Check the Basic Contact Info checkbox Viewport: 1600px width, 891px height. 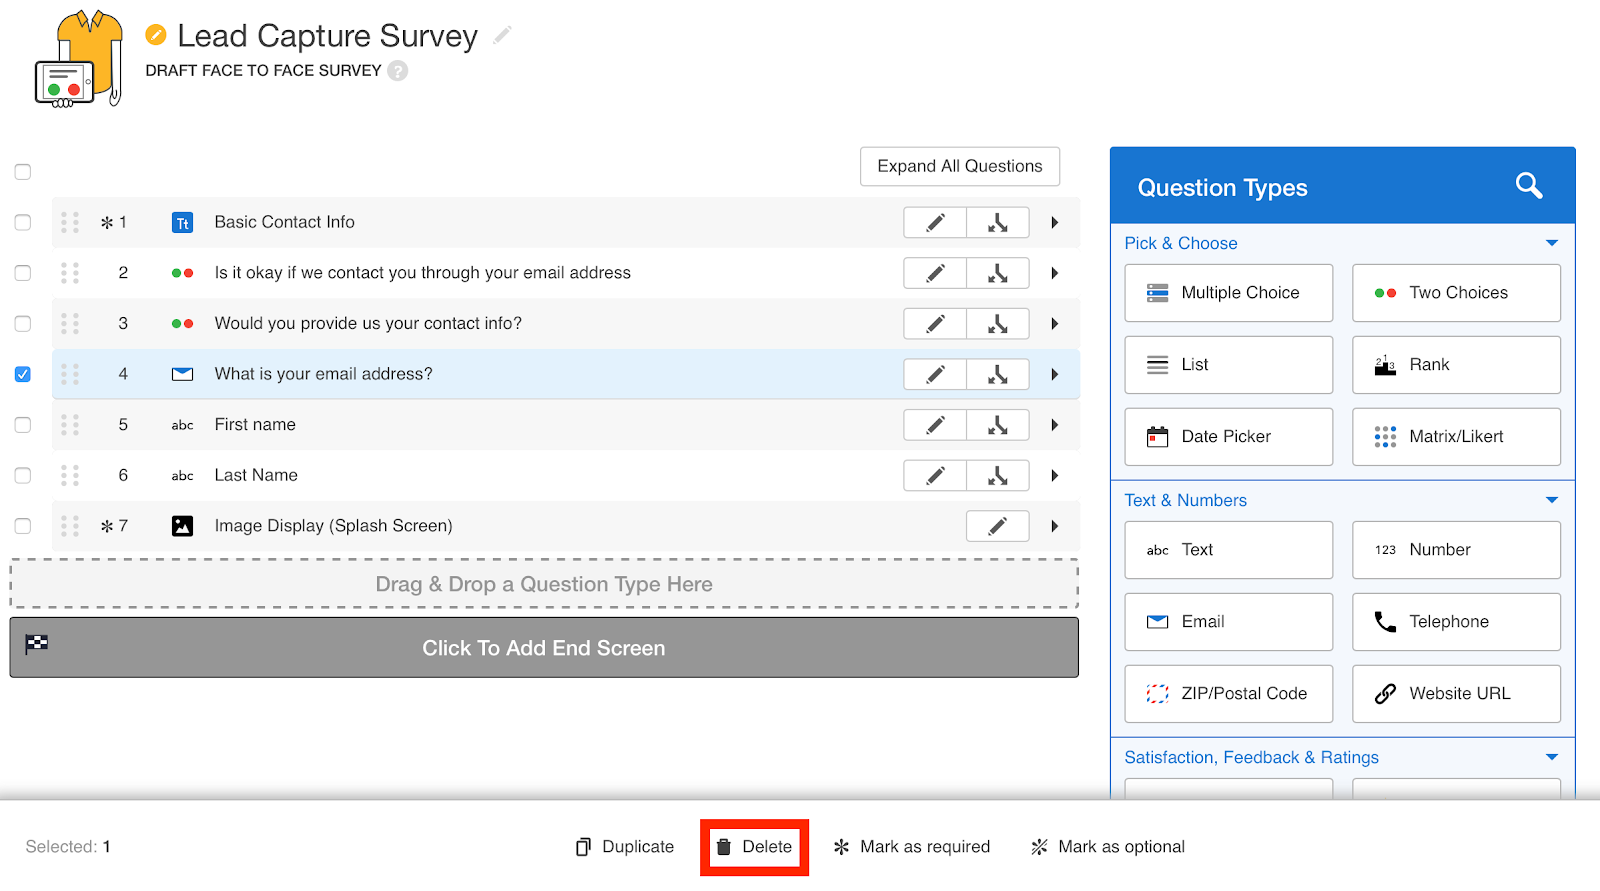click(23, 223)
